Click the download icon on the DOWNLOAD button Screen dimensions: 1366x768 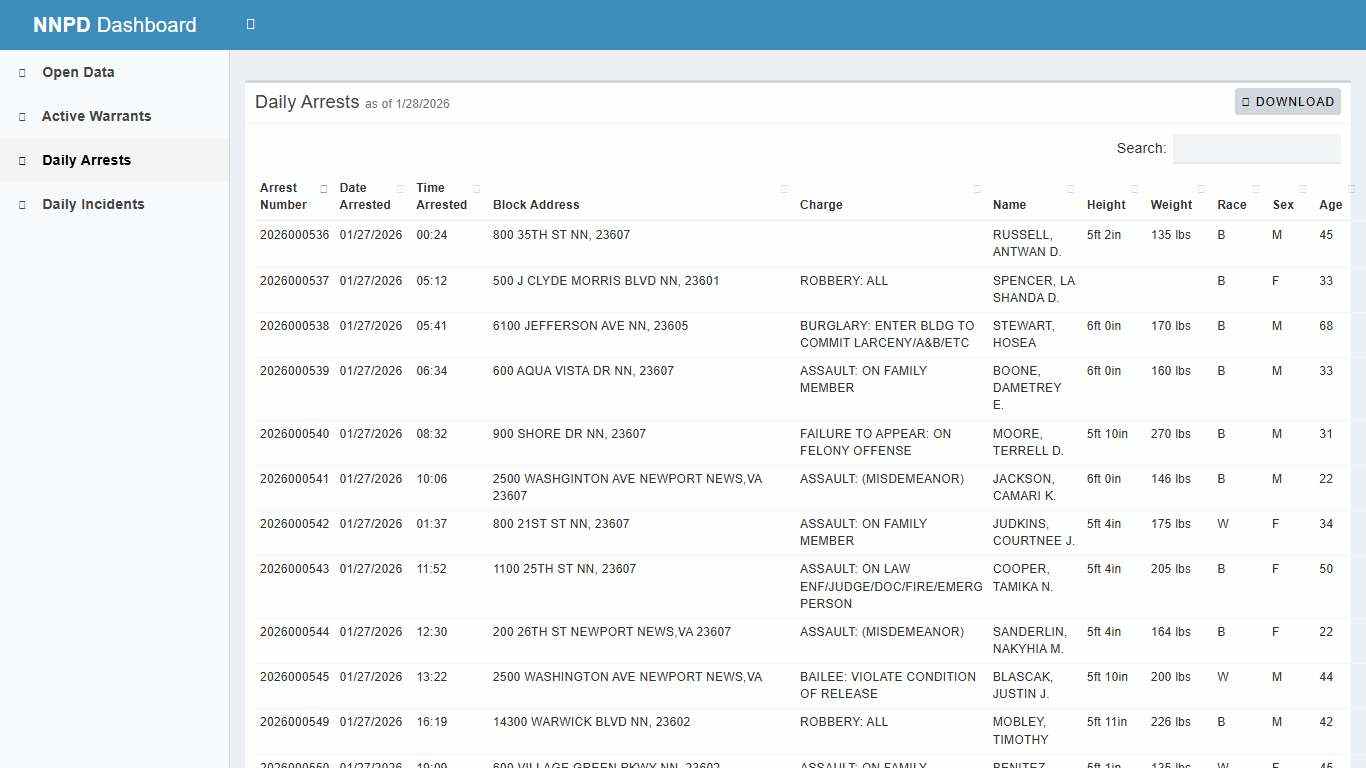click(x=1245, y=101)
